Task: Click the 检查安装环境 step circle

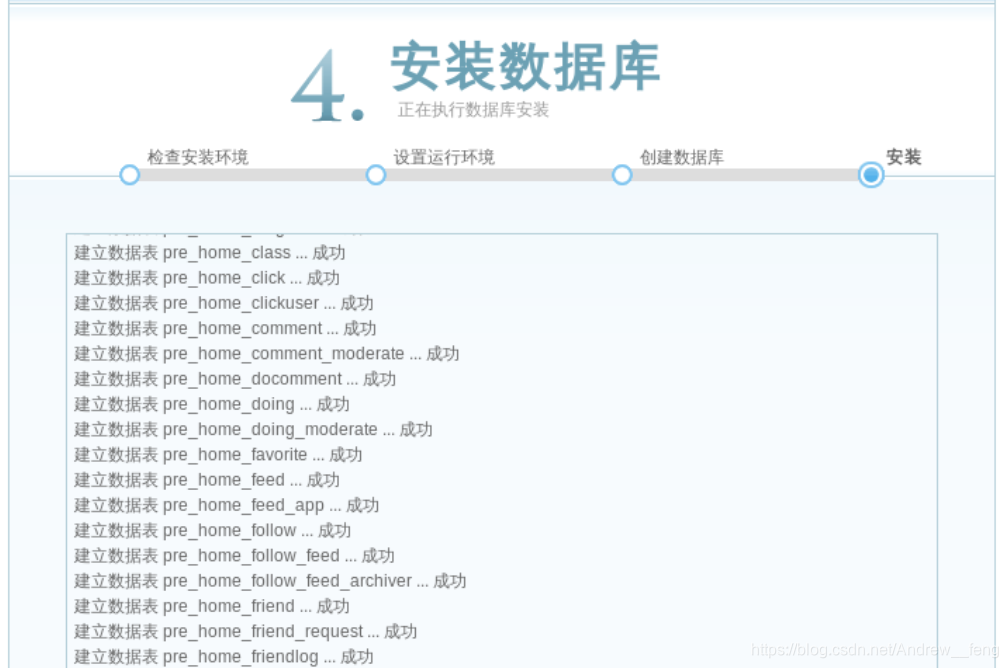Action: pyautogui.click(x=130, y=175)
